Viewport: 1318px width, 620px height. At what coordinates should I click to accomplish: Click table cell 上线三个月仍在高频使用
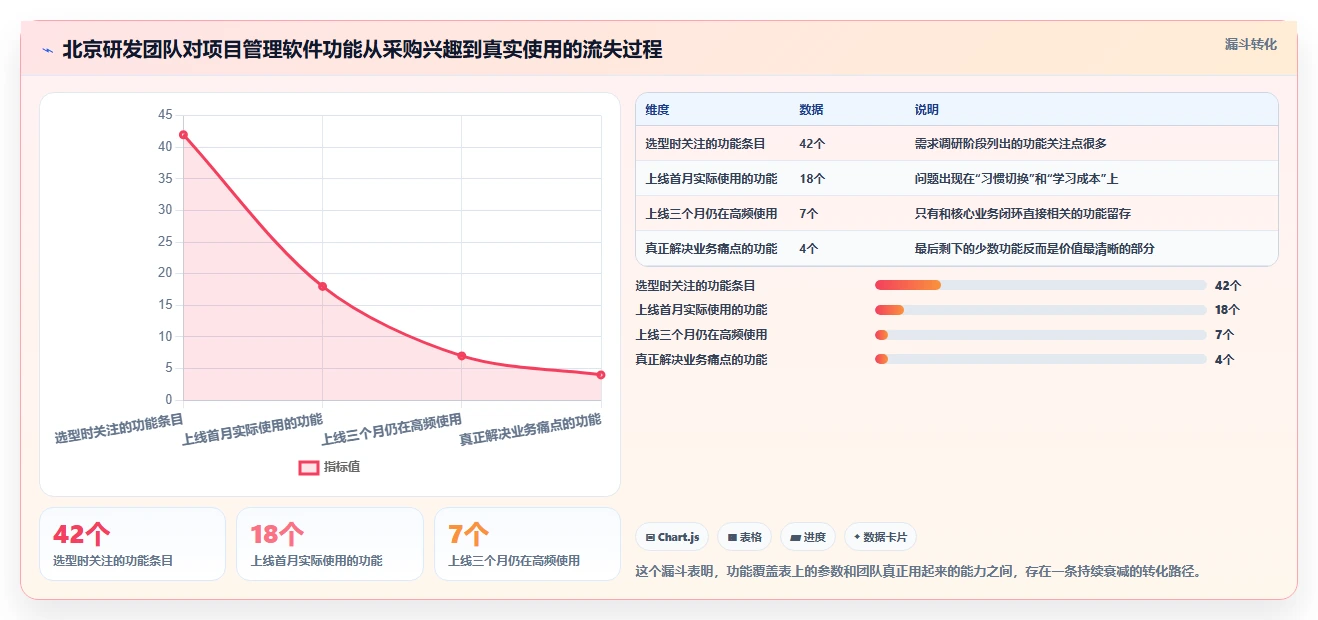(711, 214)
